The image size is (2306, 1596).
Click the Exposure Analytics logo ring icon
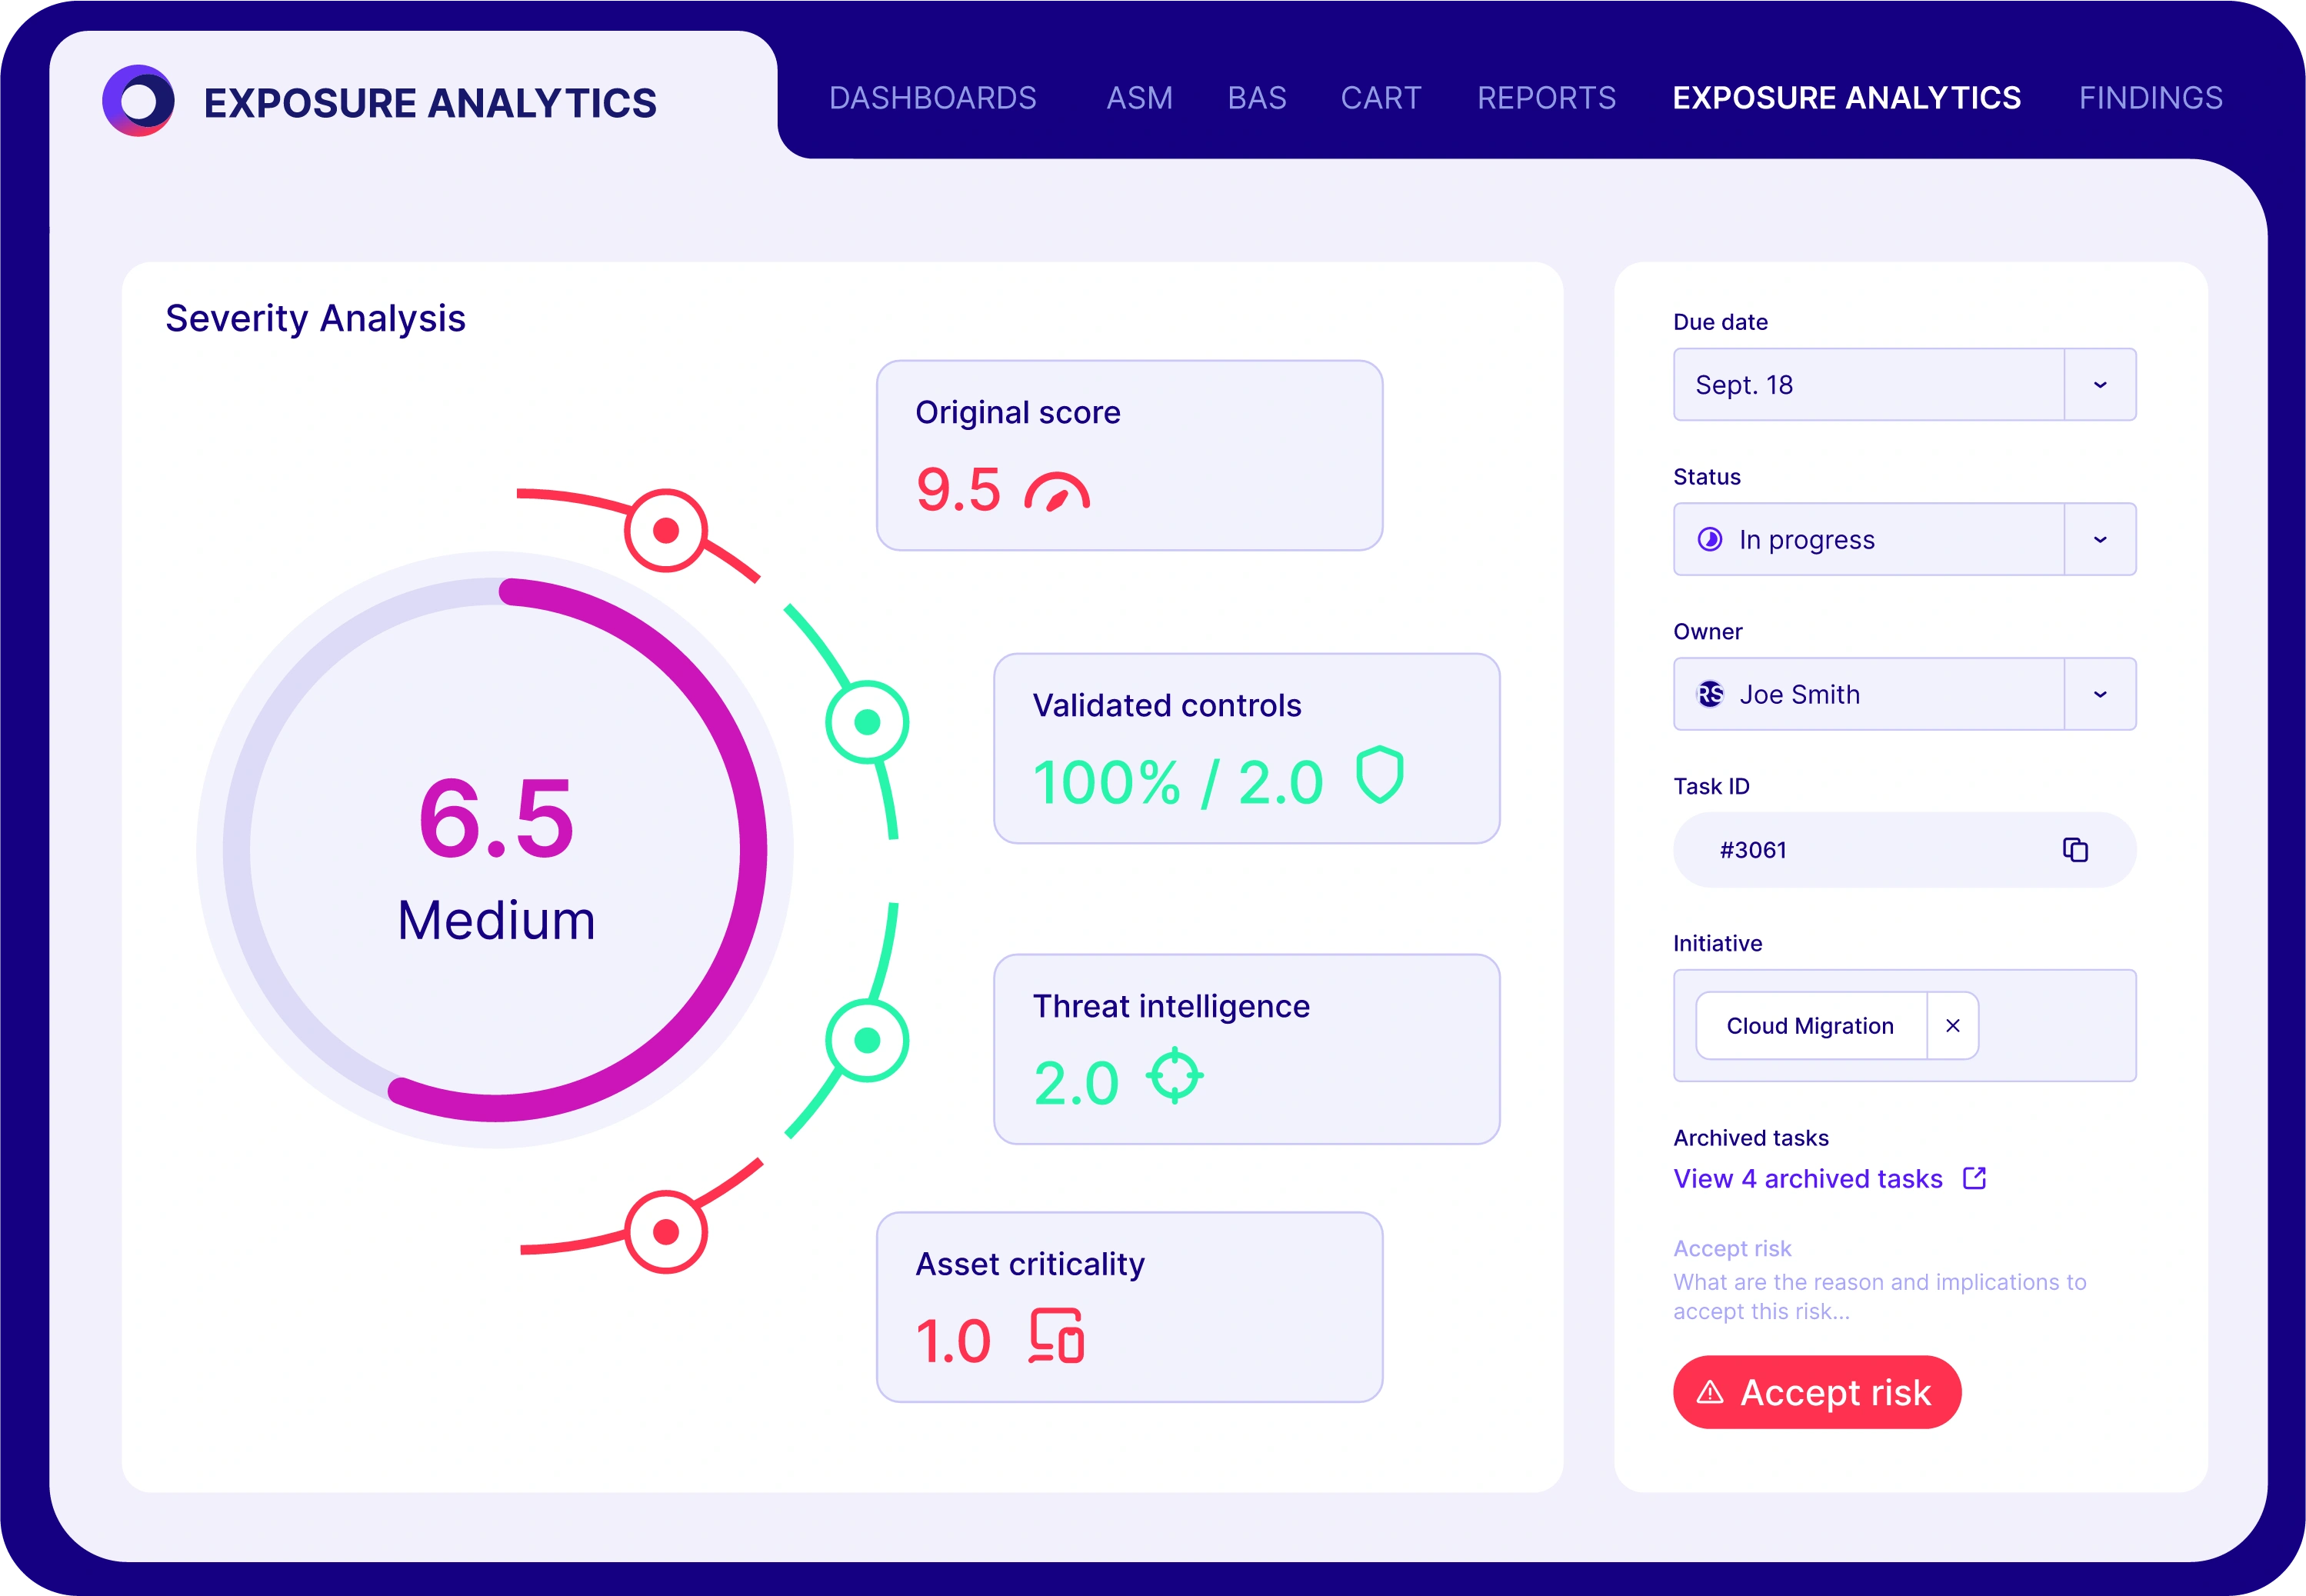139,101
